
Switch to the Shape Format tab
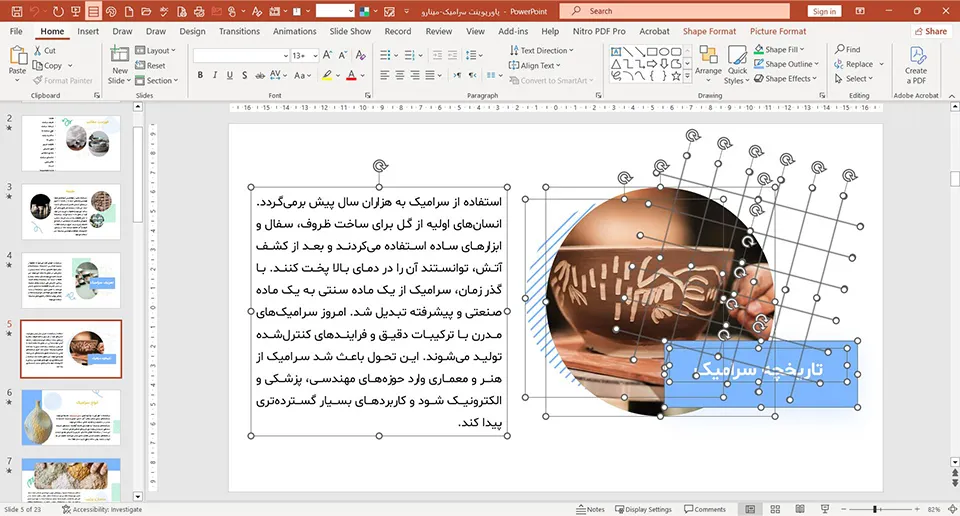click(709, 31)
